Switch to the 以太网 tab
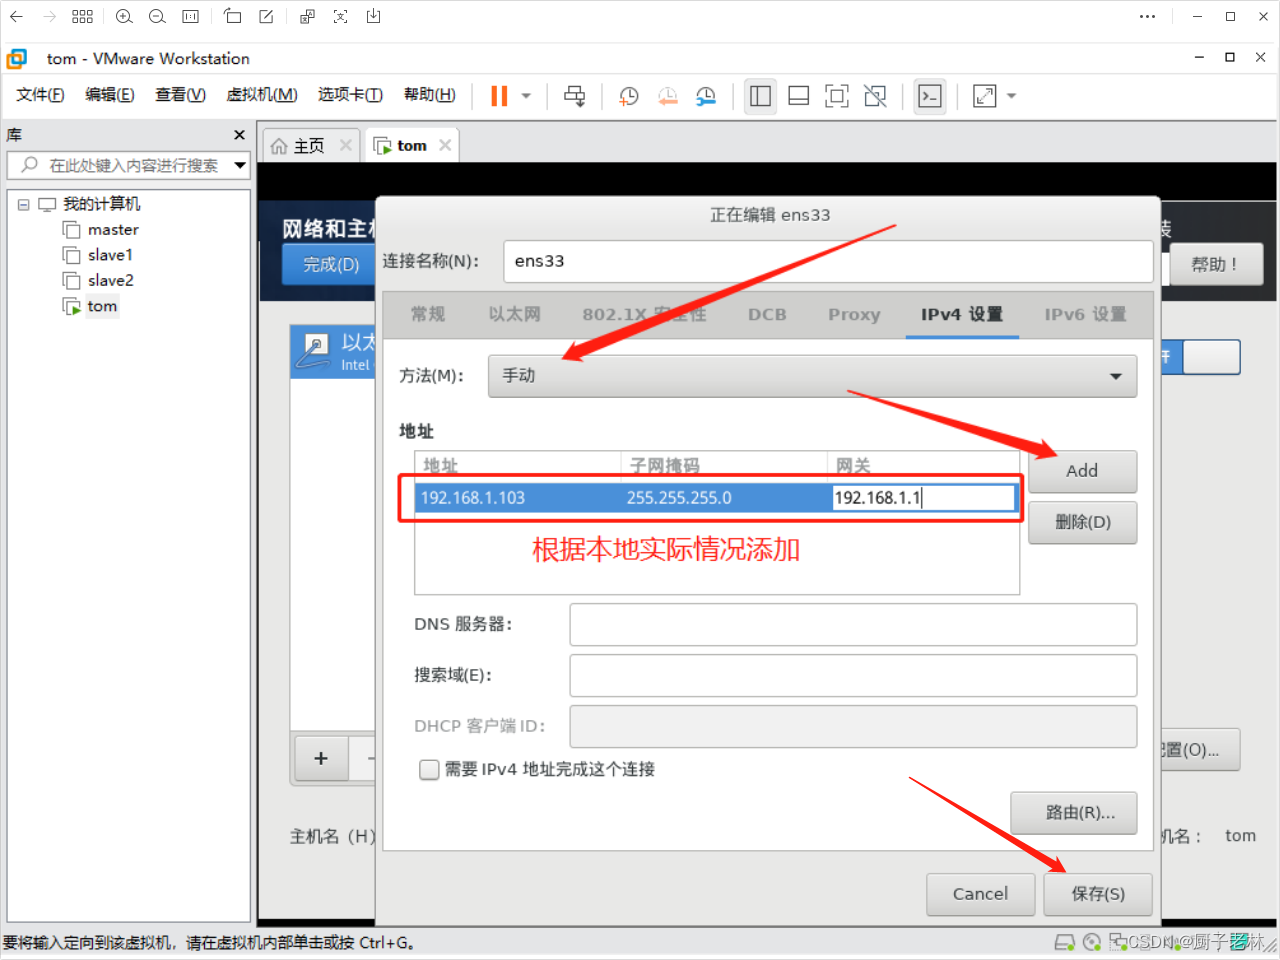The width and height of the screenshot is (1280, 960). pos(514,314)
